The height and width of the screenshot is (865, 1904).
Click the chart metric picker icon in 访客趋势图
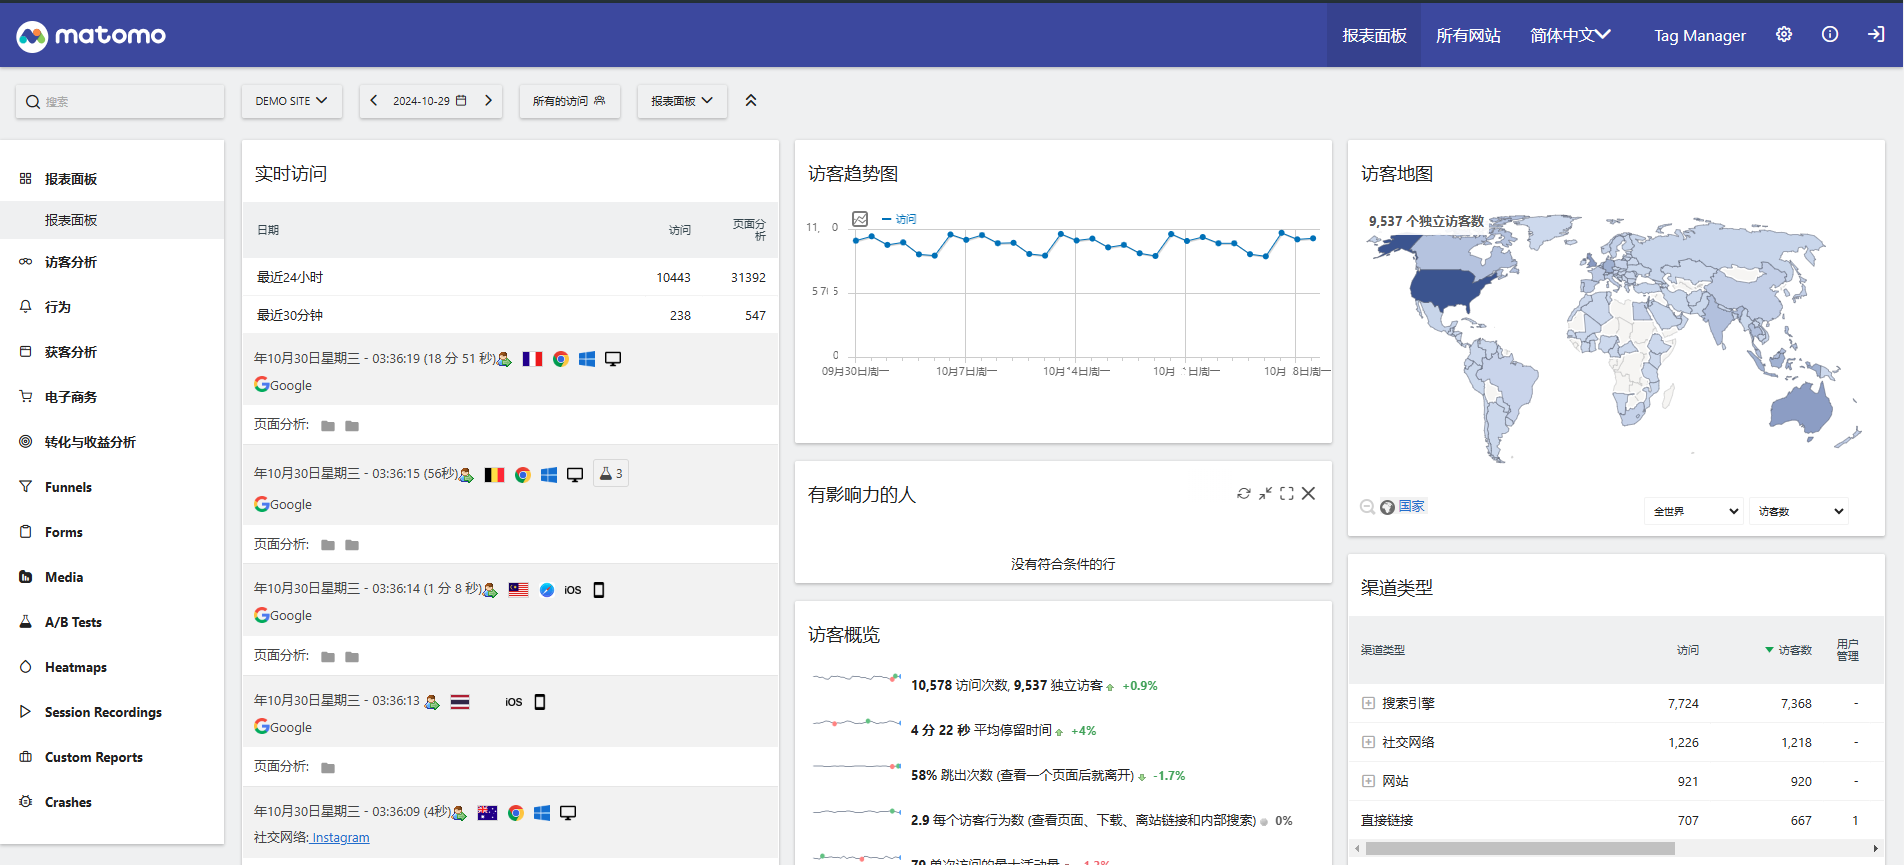(860, 219)
